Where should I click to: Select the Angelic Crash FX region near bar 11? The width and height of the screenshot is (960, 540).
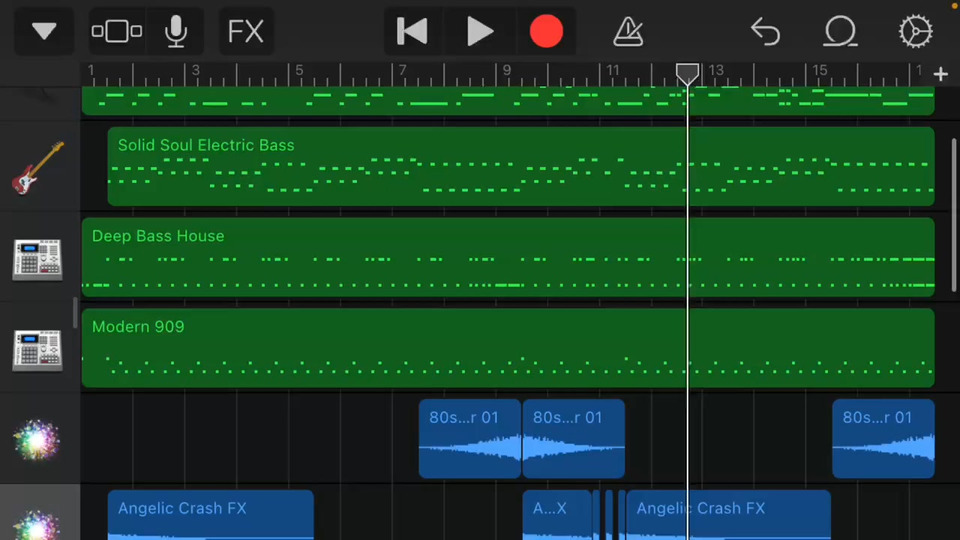point(728,515)
